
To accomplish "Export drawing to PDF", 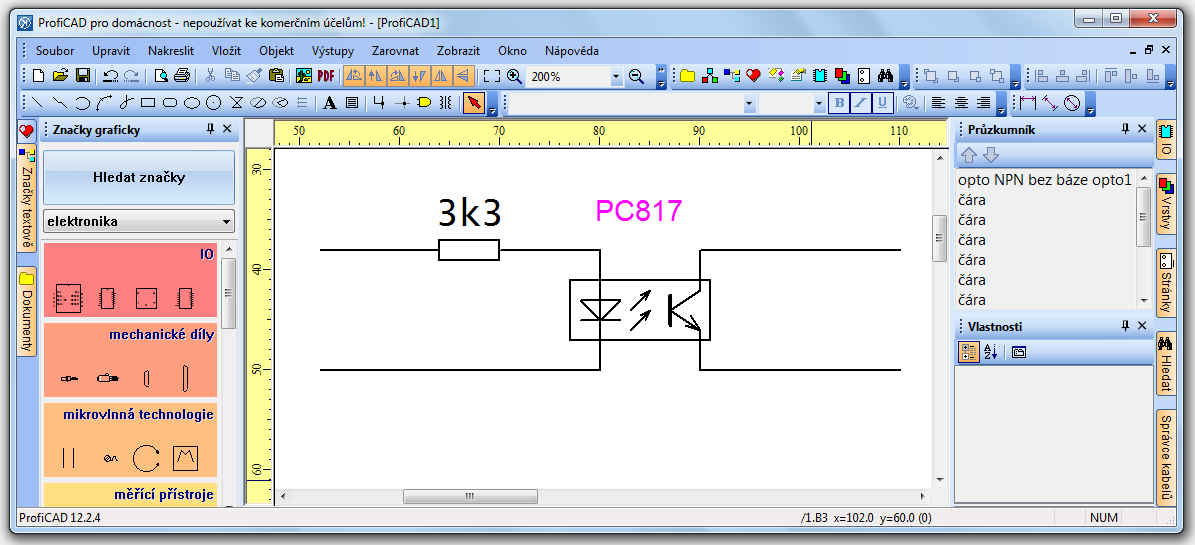I will coord(326,75).
